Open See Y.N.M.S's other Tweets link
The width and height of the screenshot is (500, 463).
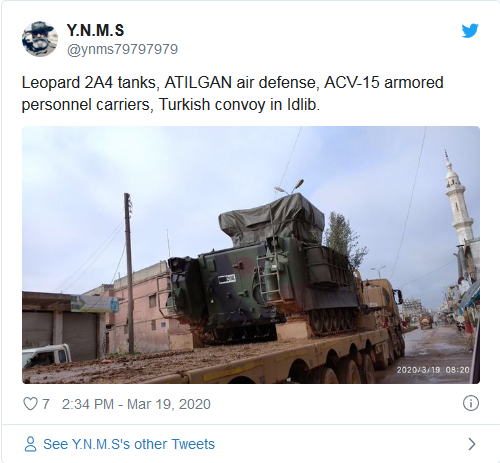point(129,444)
